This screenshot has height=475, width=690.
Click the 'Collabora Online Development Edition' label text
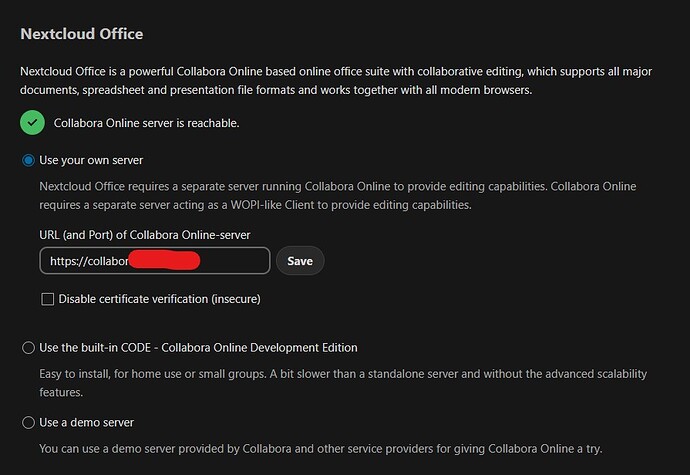click(x=259, y=348)
